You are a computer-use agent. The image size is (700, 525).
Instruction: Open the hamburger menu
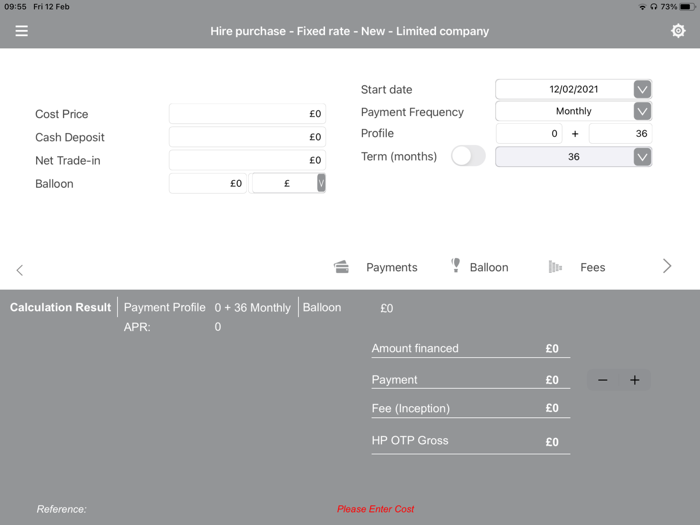(21, 31)
